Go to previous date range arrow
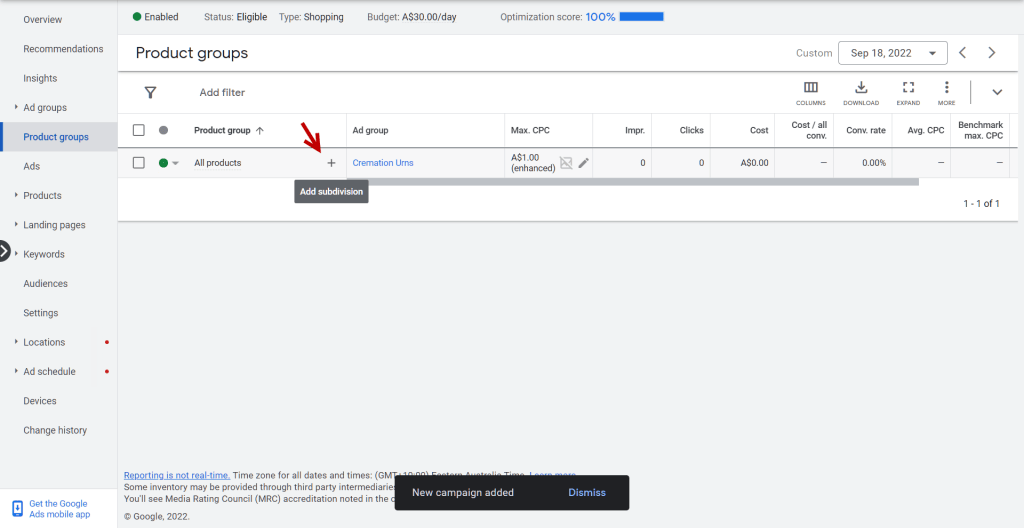 962,53
